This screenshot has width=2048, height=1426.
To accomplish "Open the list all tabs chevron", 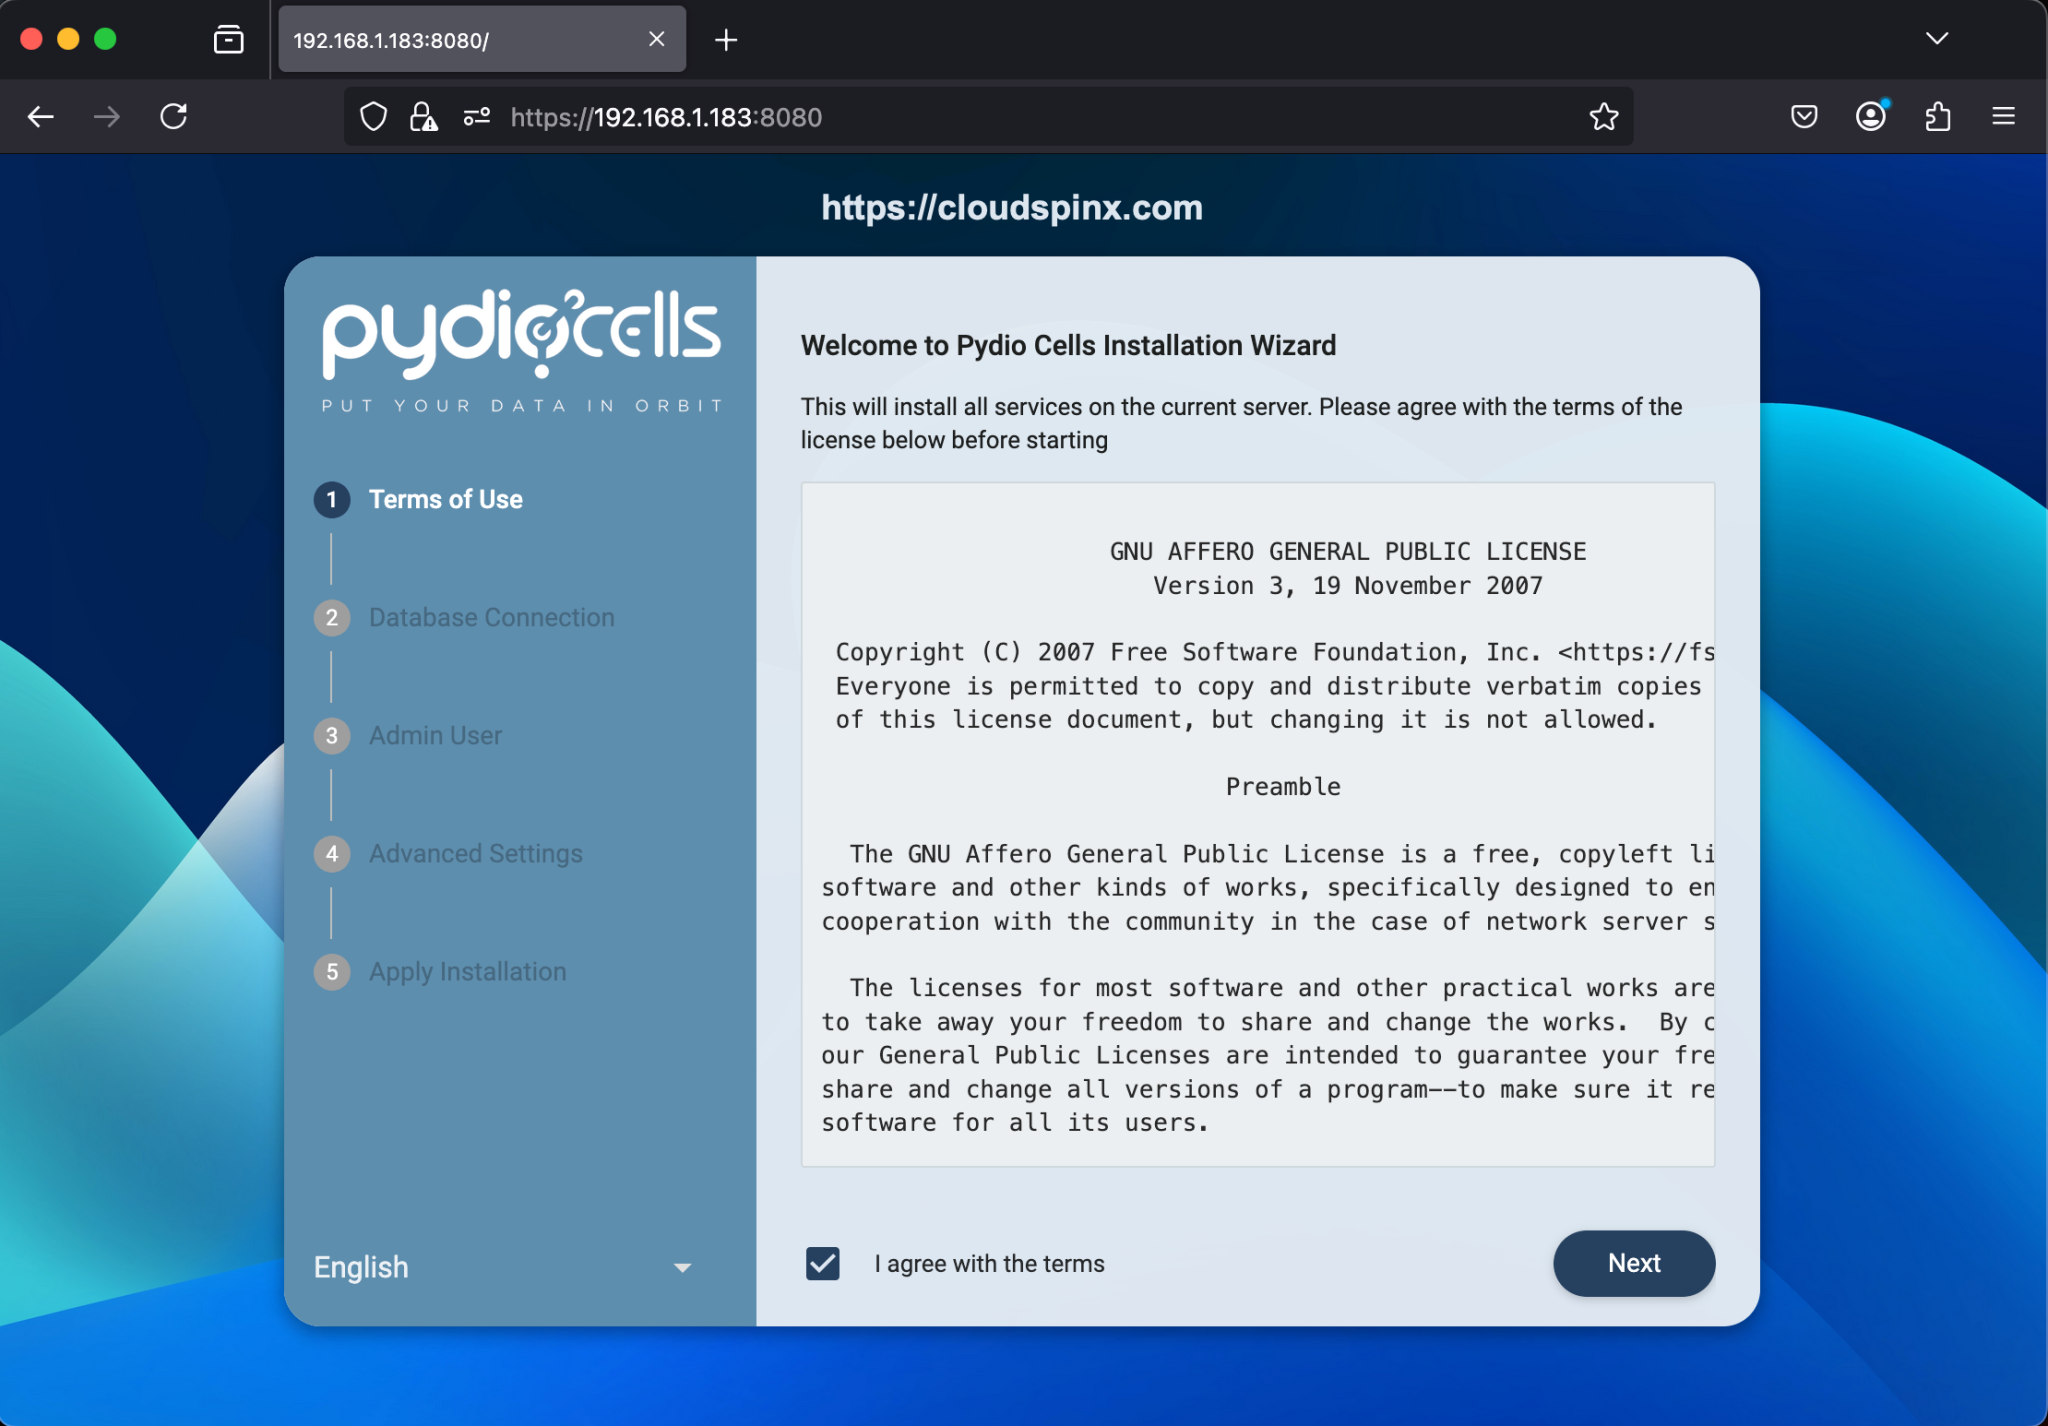I will (x=1937, y=39).
